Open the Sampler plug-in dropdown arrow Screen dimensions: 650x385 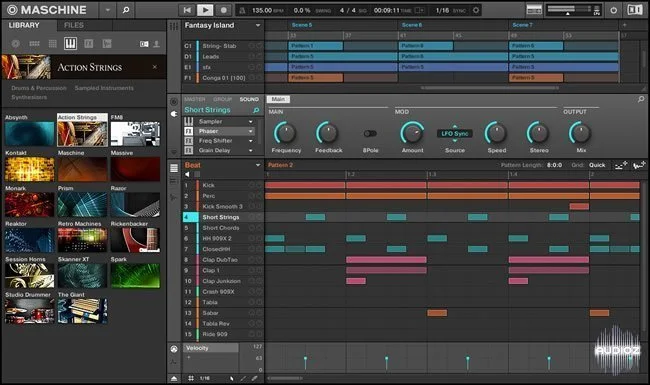click(251, 121)
